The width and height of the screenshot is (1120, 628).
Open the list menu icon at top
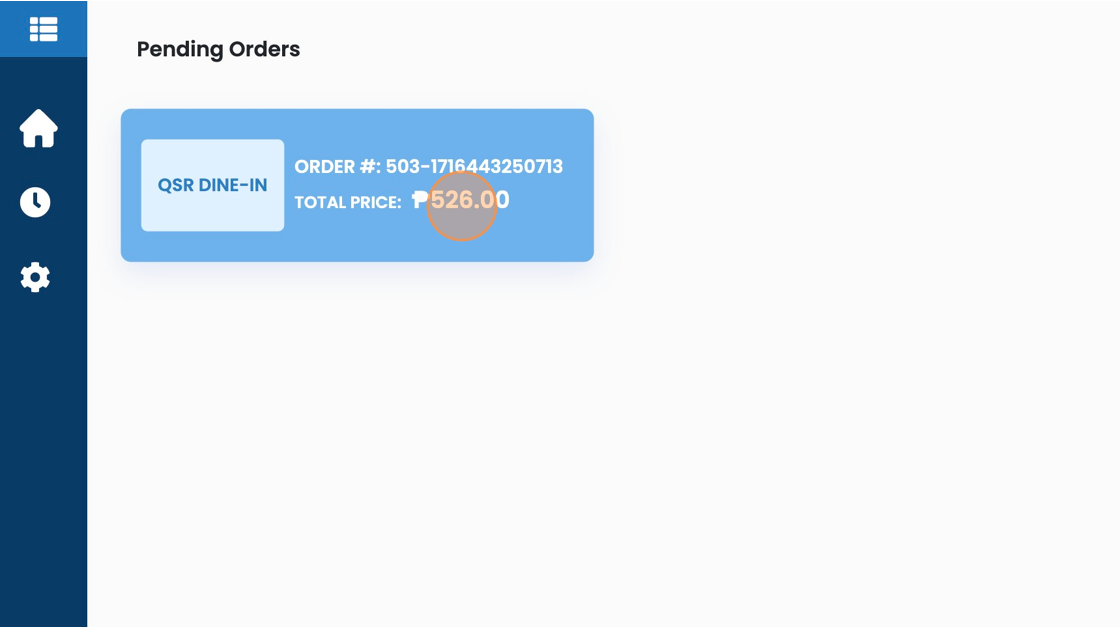44,29
